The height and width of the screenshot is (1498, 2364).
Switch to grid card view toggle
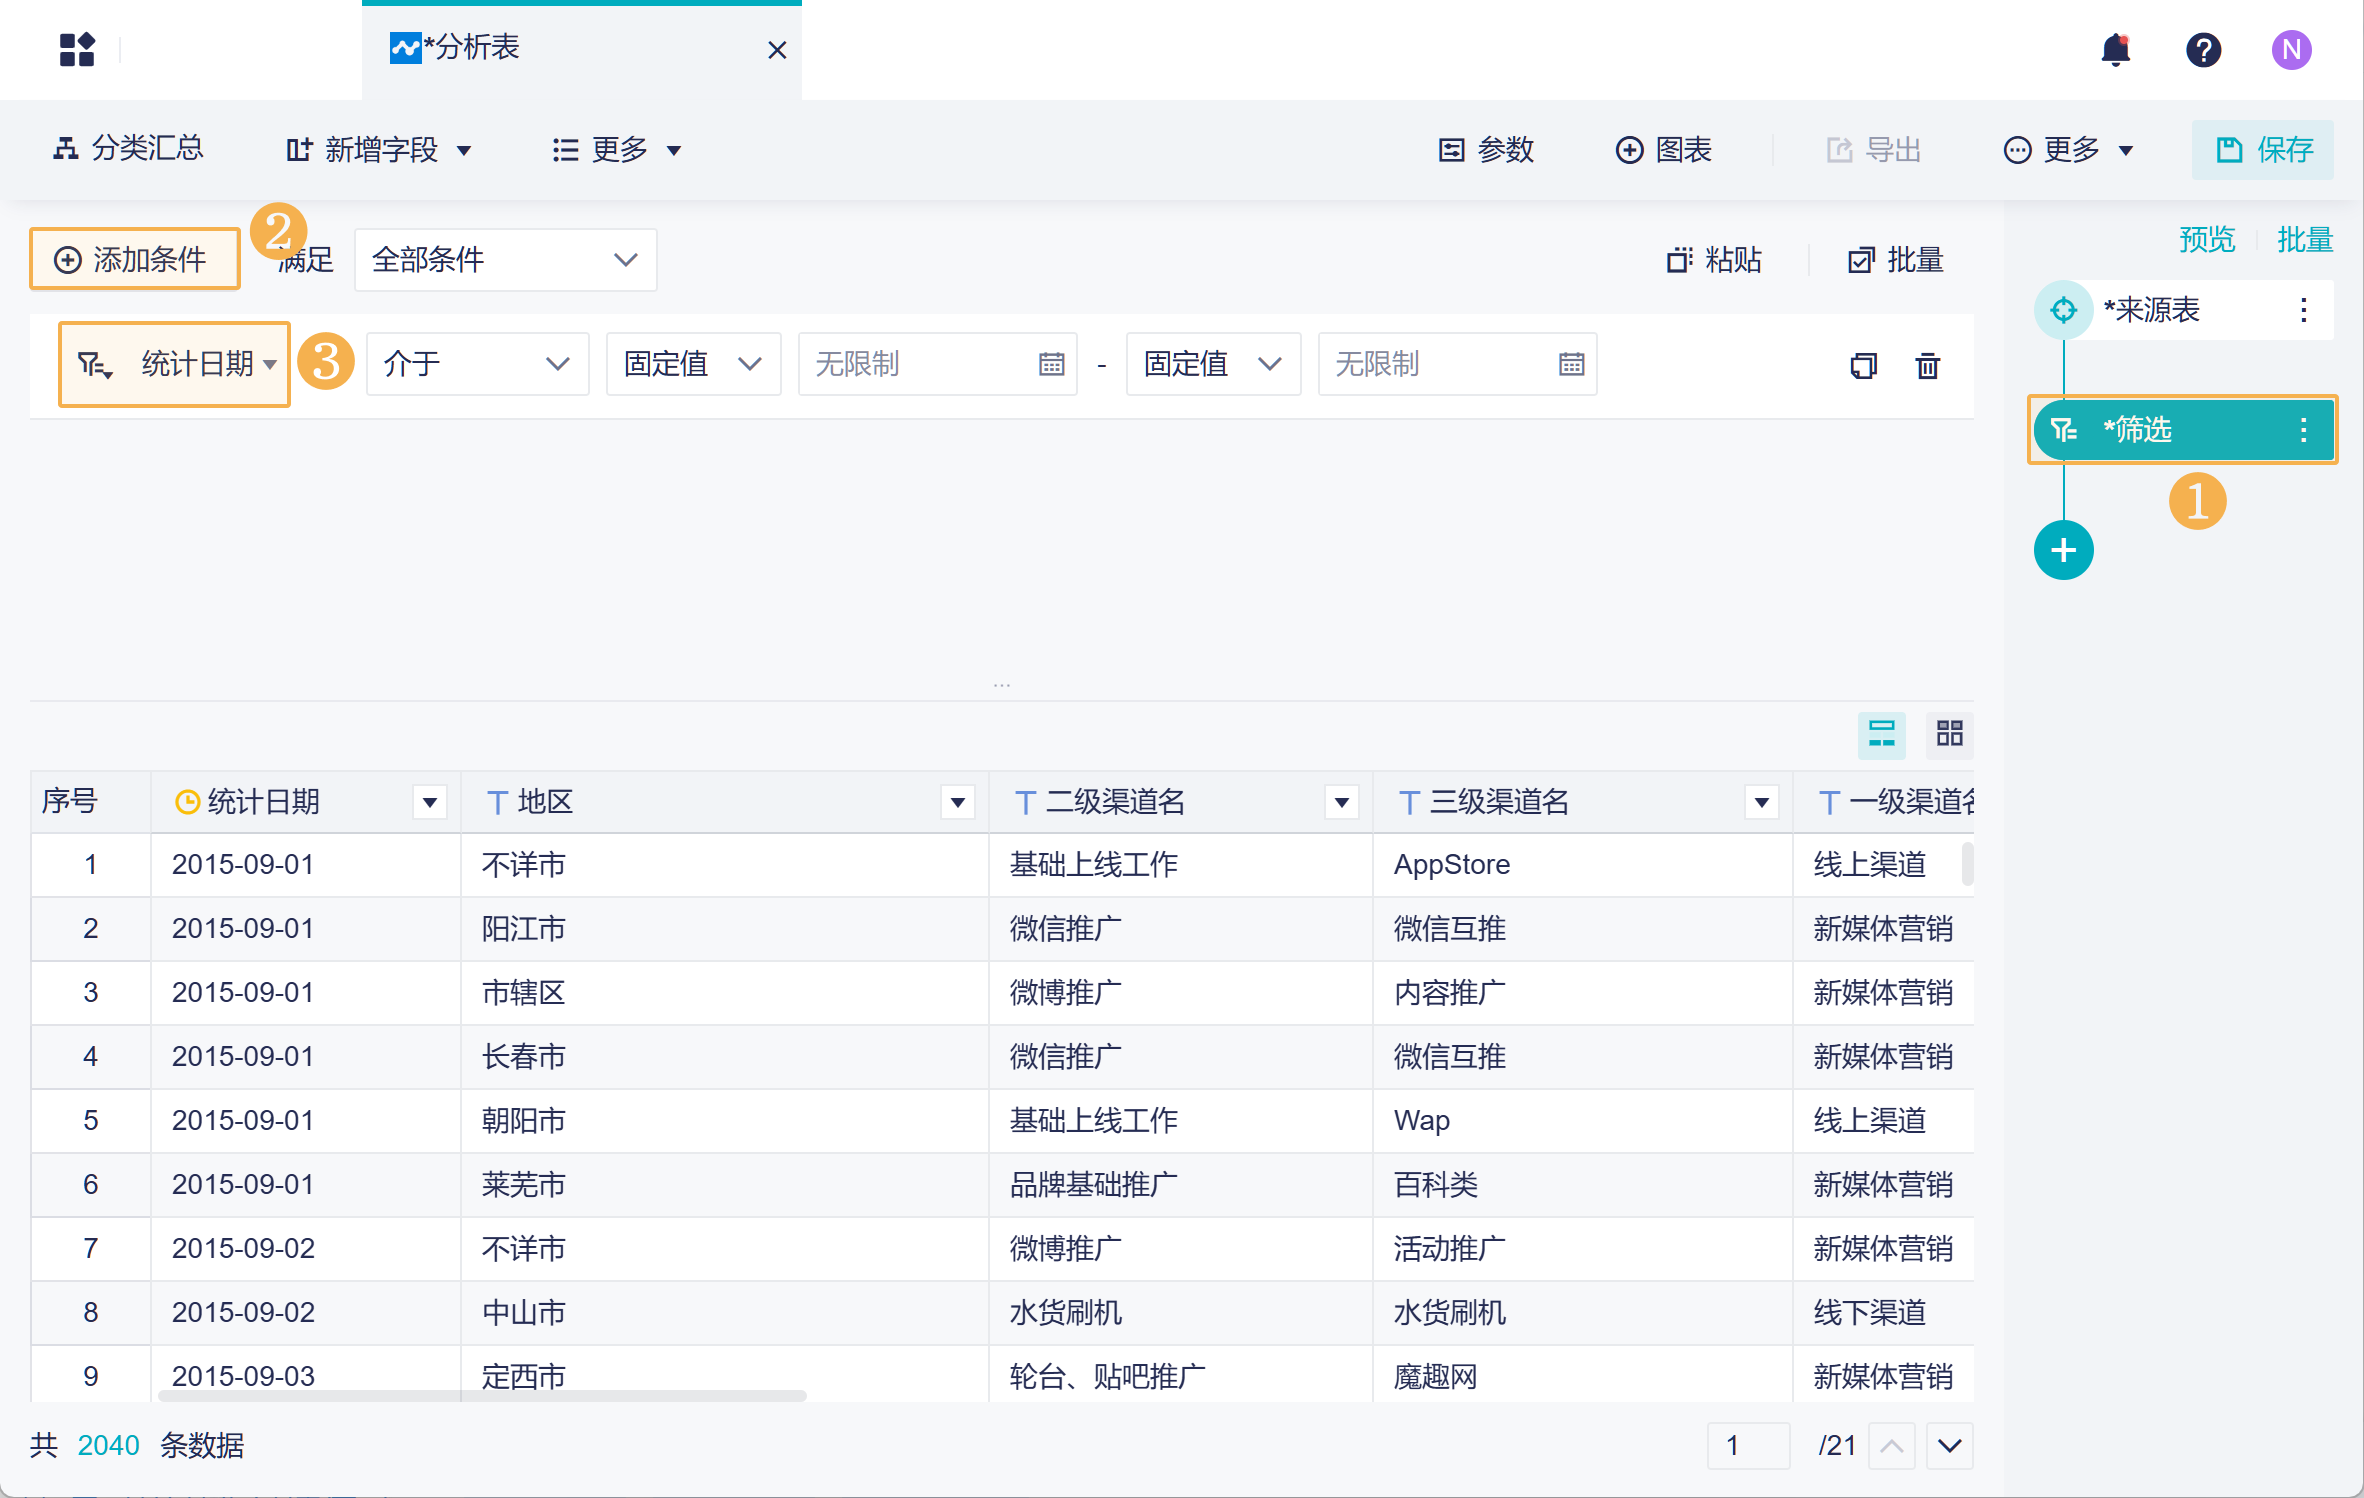click(1949, 734)
